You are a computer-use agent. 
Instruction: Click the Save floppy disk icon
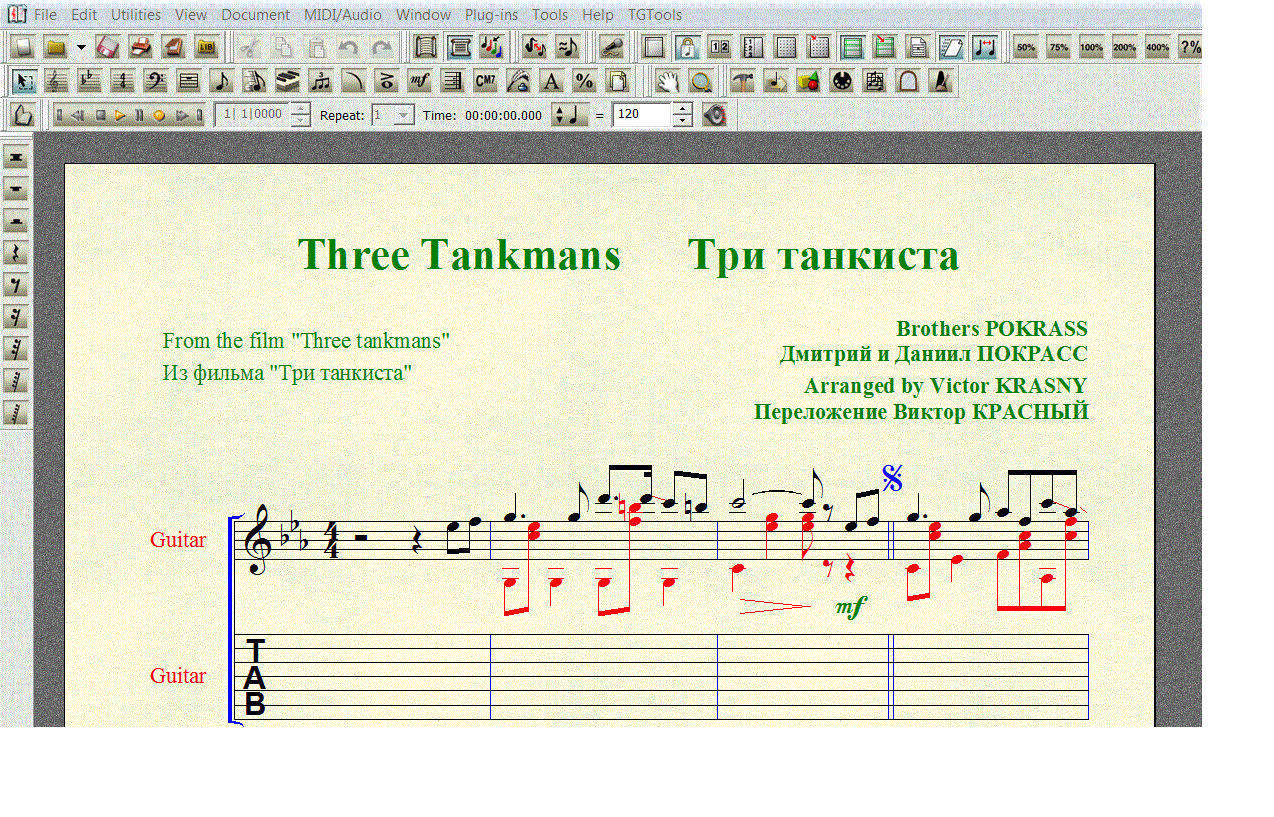click(108, 46)
